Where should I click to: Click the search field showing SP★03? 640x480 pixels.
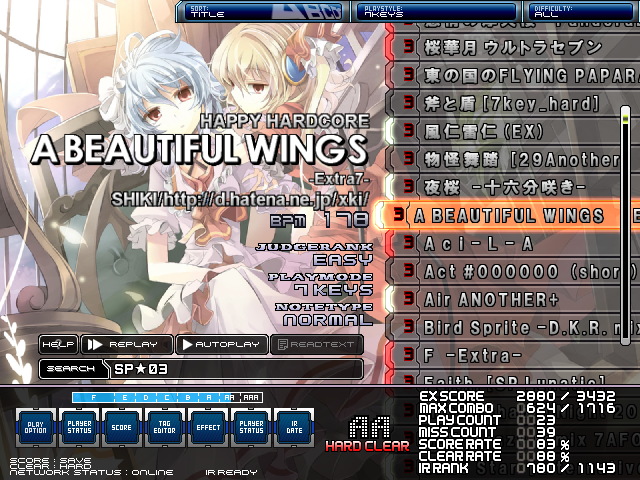pyautogui.click(x=237, y=369)
